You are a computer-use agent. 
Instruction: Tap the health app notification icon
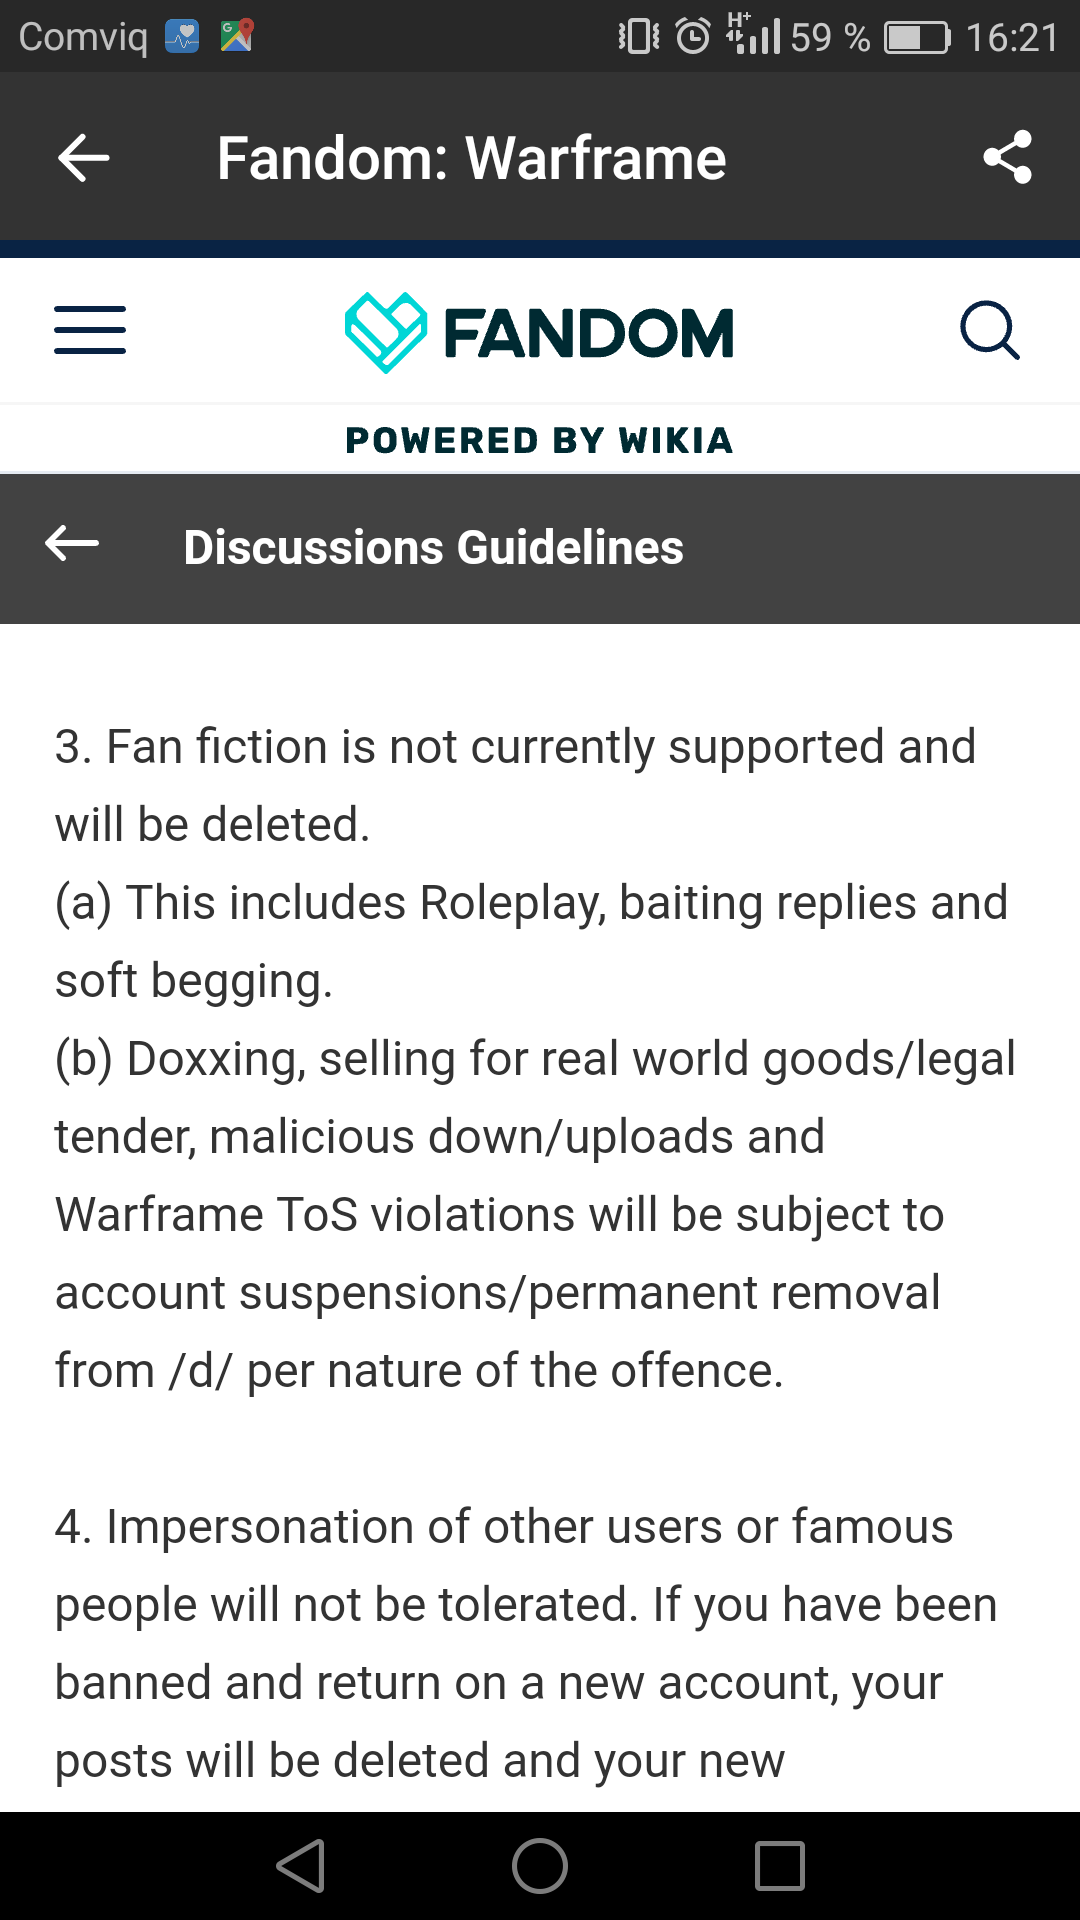coord(182,36)
